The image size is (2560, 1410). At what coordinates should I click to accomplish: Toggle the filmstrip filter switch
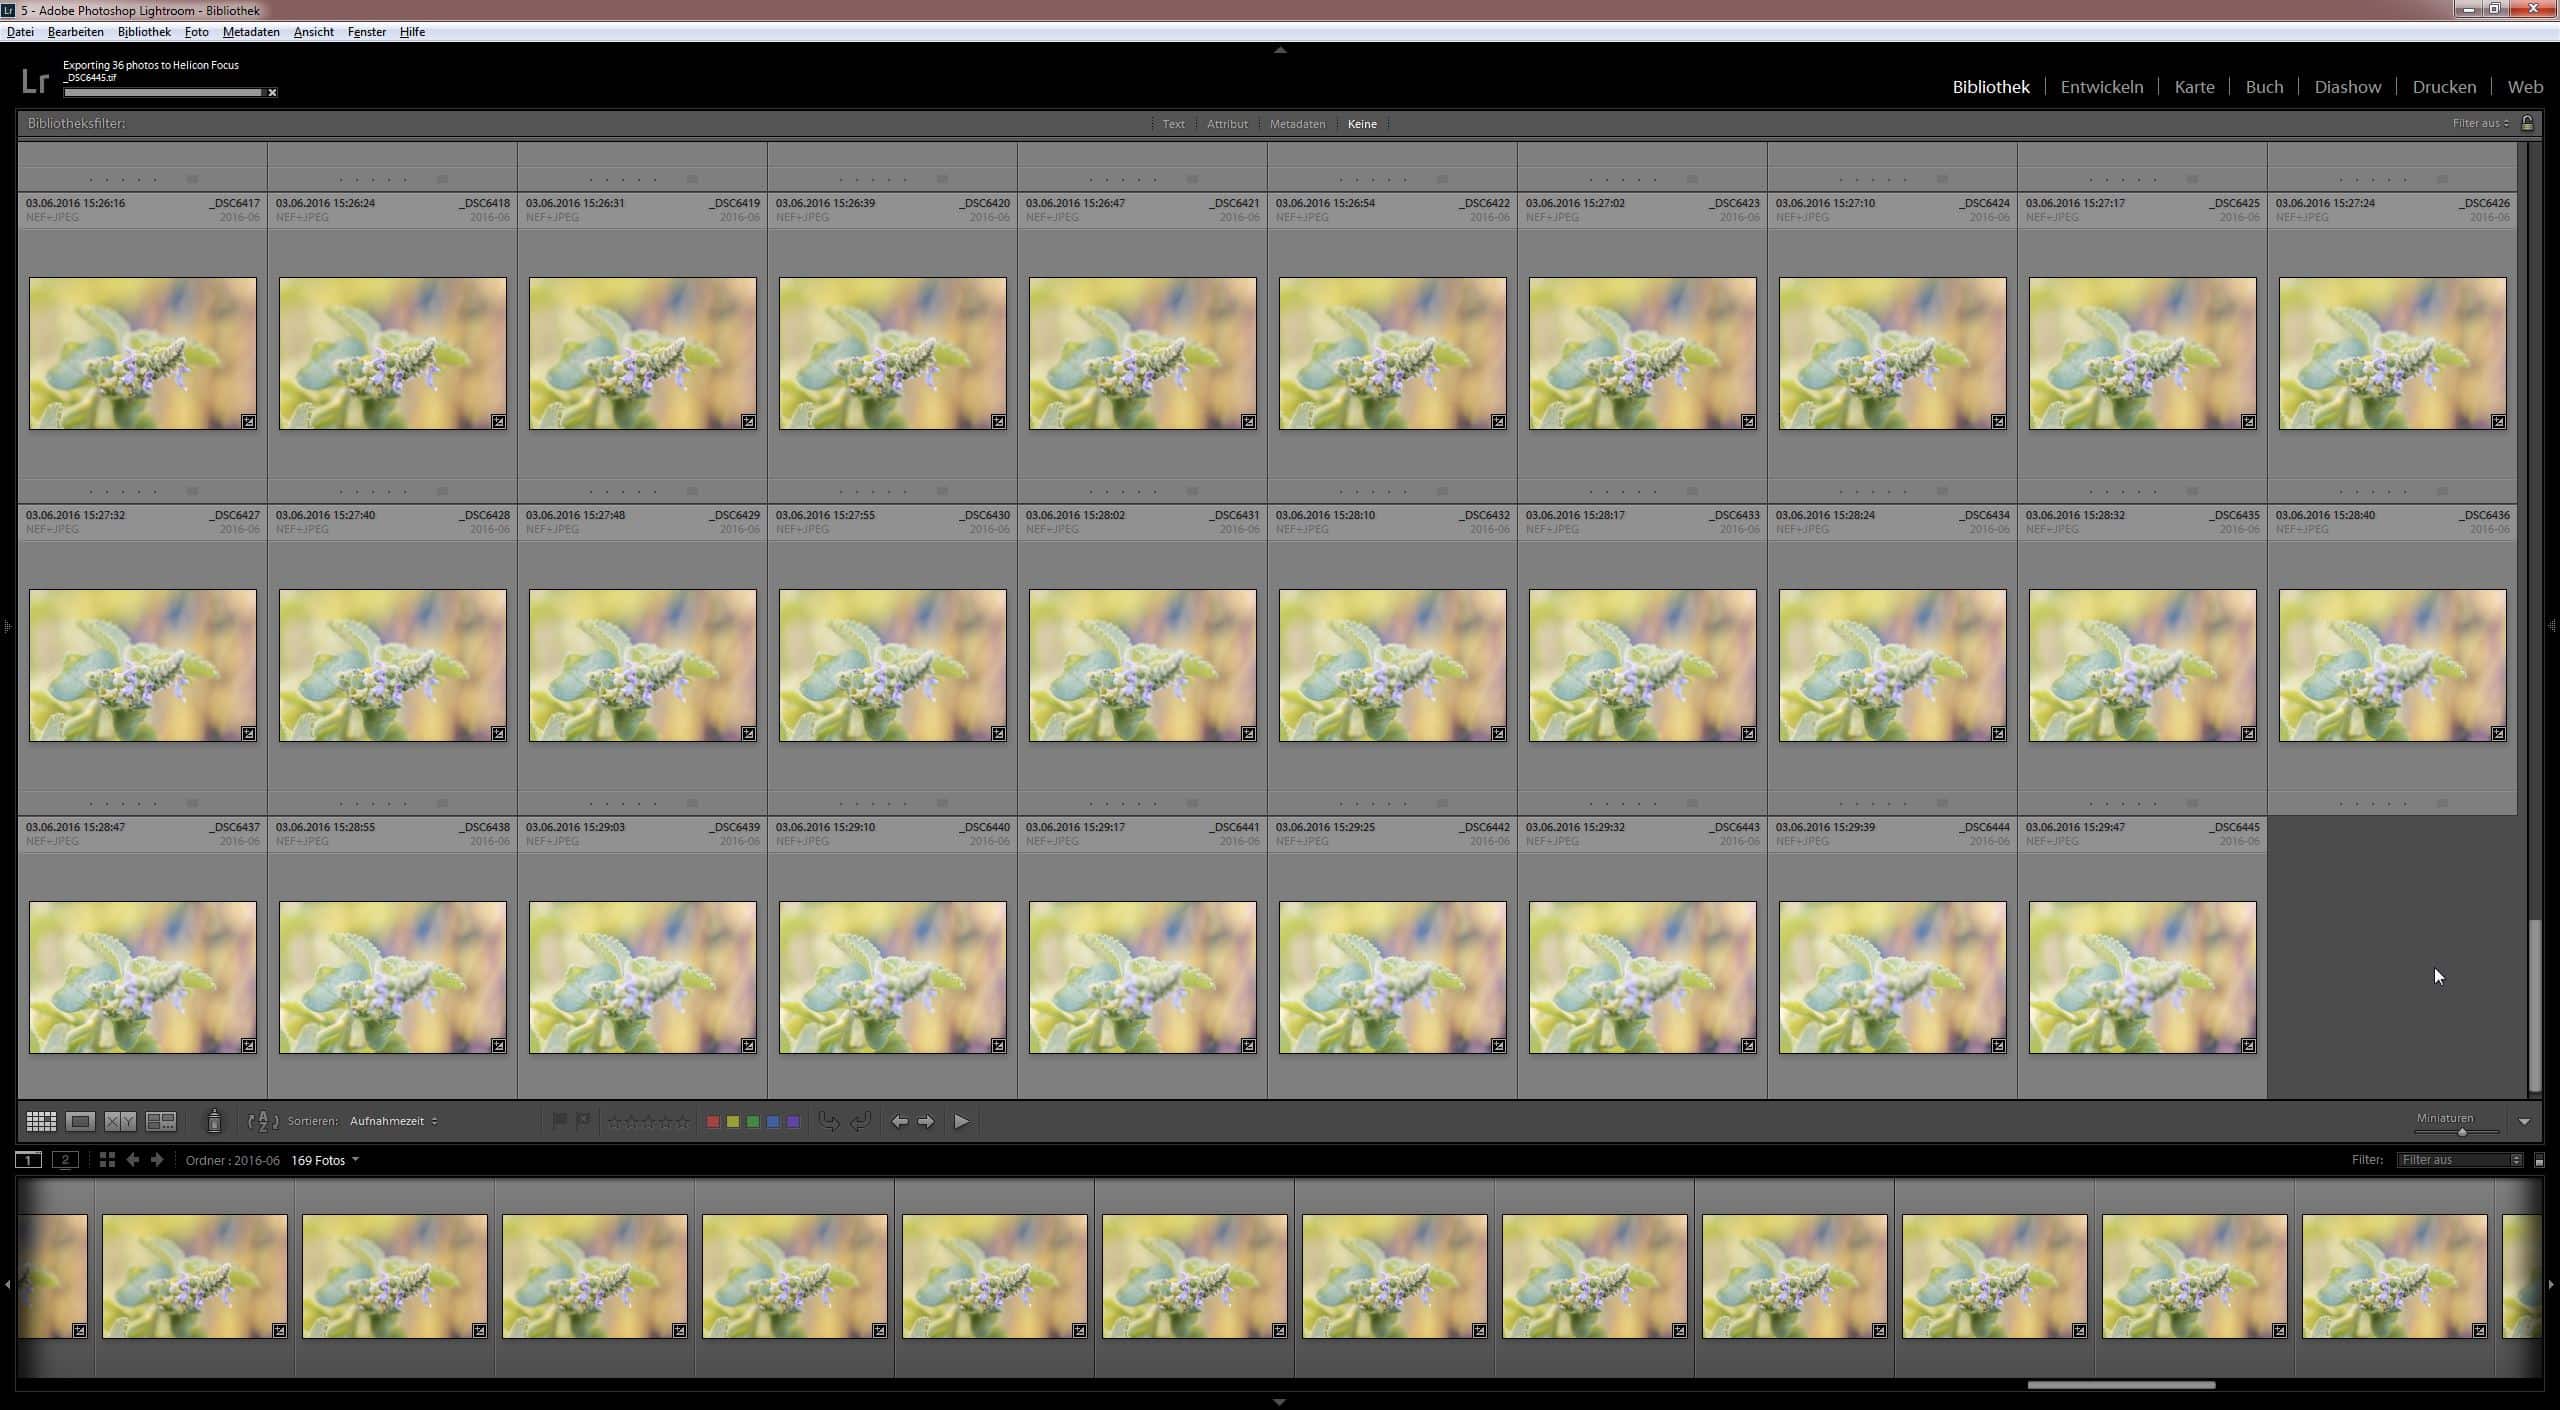[2539, 1161]
